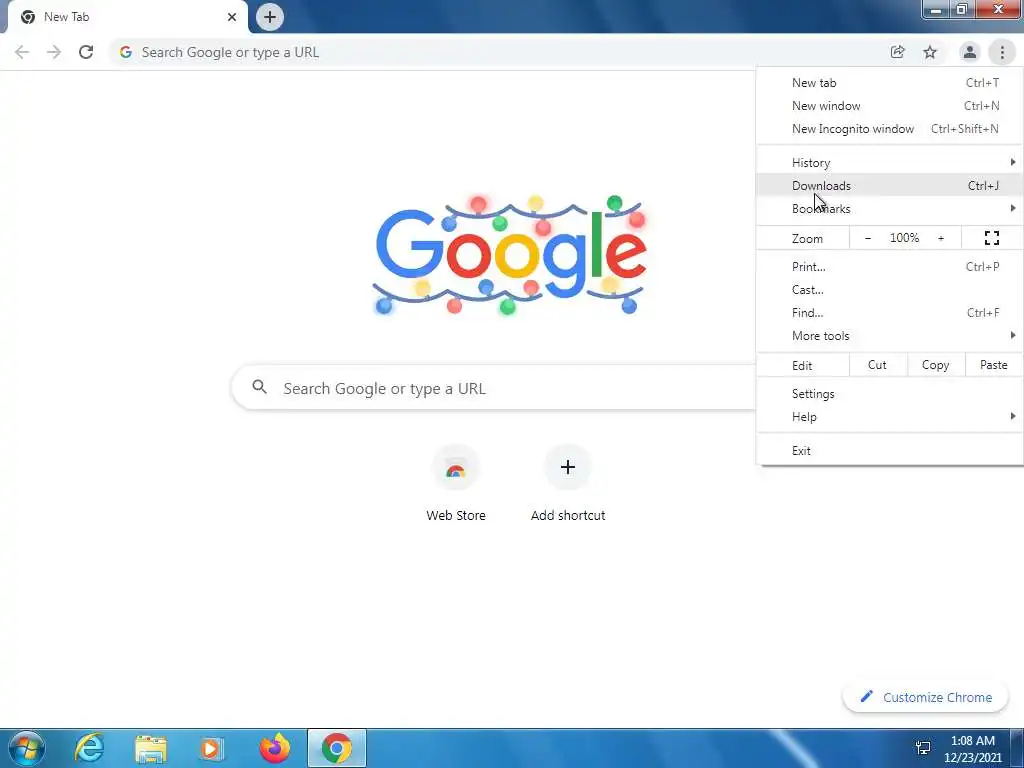Image resolution: width=1024 pixels, height=768 pixels.
Task: Click the network tray icon
Action: [923, 748]
